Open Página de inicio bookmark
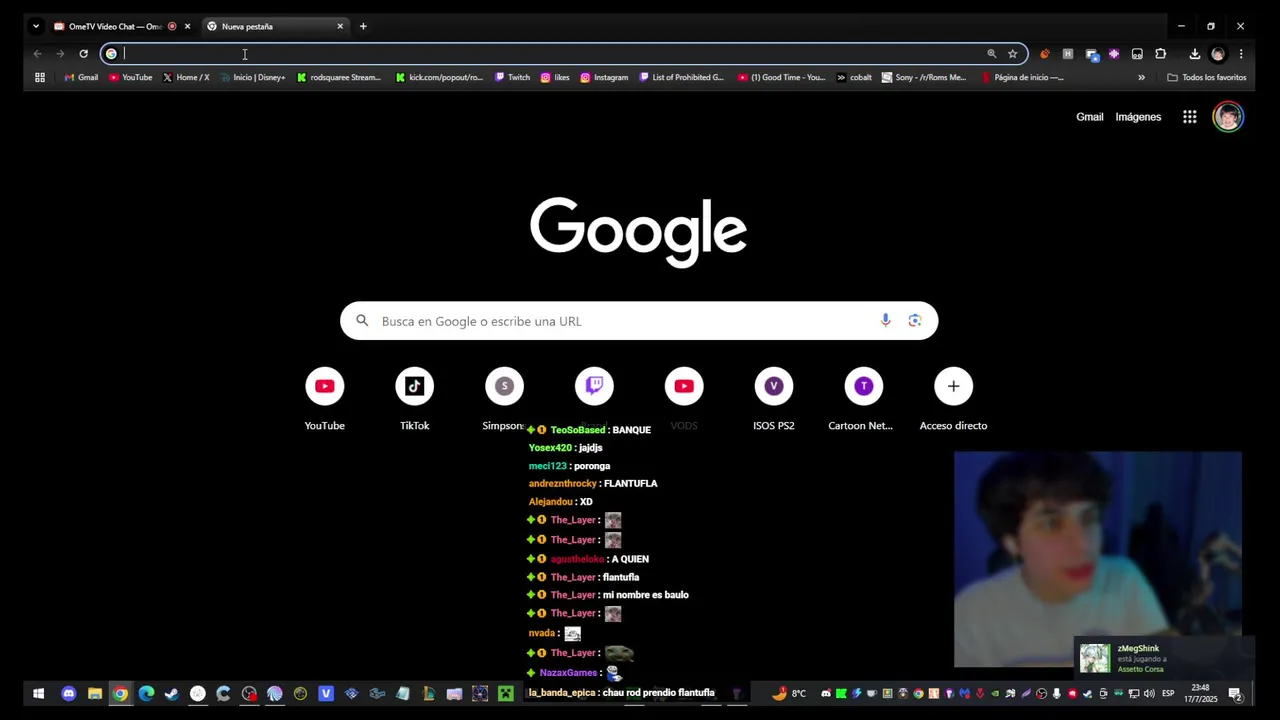 pos(1023,77)
